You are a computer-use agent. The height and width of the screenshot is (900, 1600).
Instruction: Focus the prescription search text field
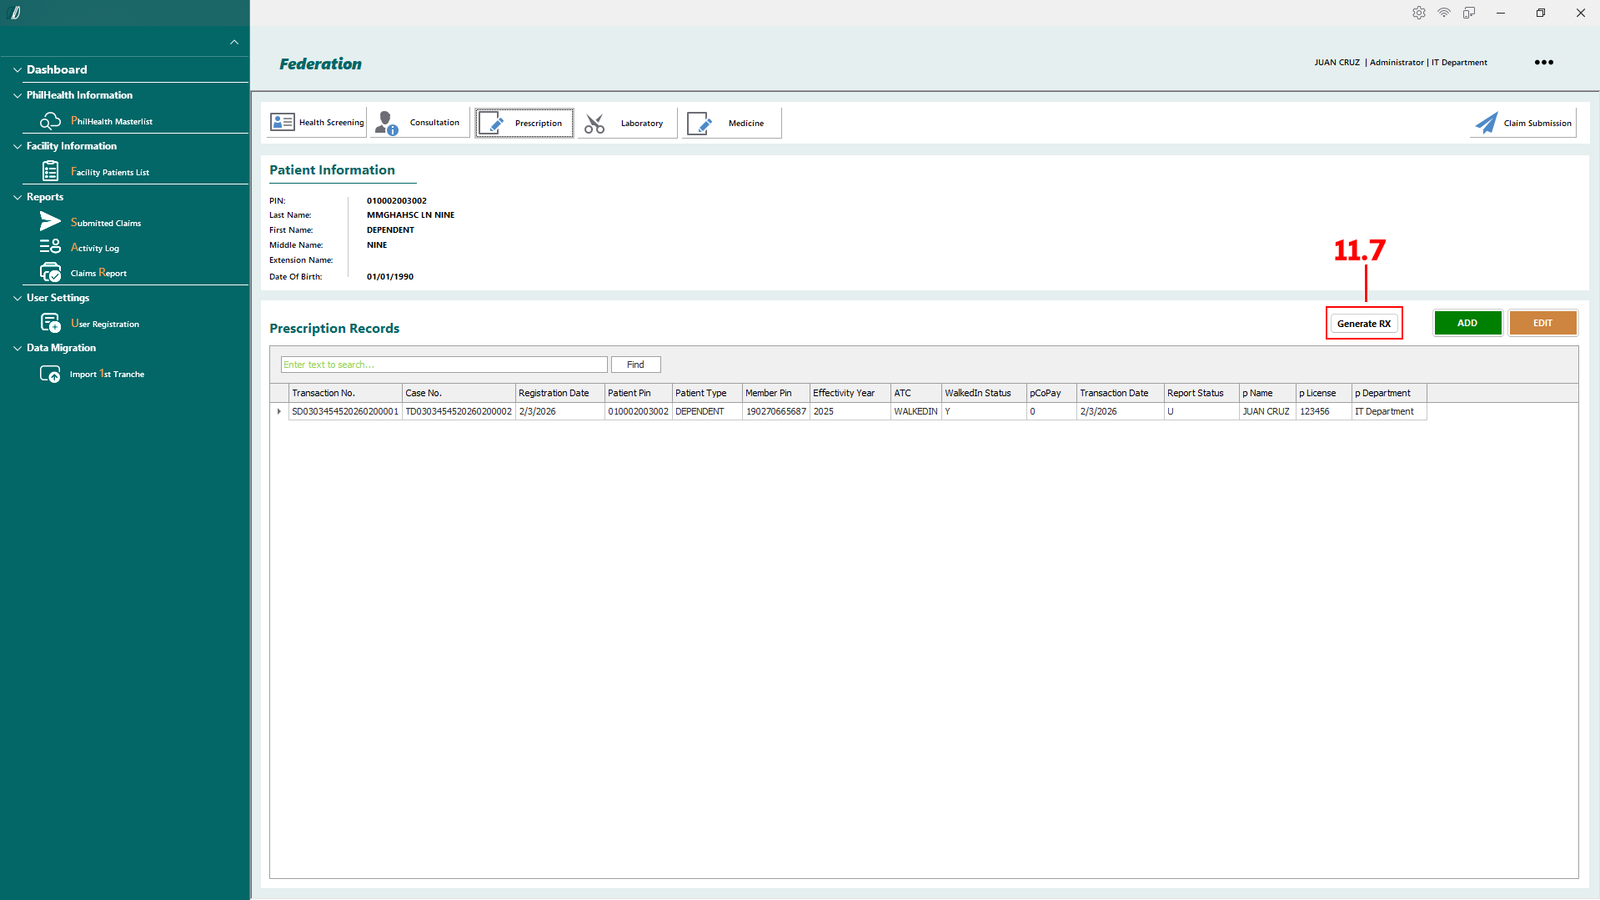443,365
